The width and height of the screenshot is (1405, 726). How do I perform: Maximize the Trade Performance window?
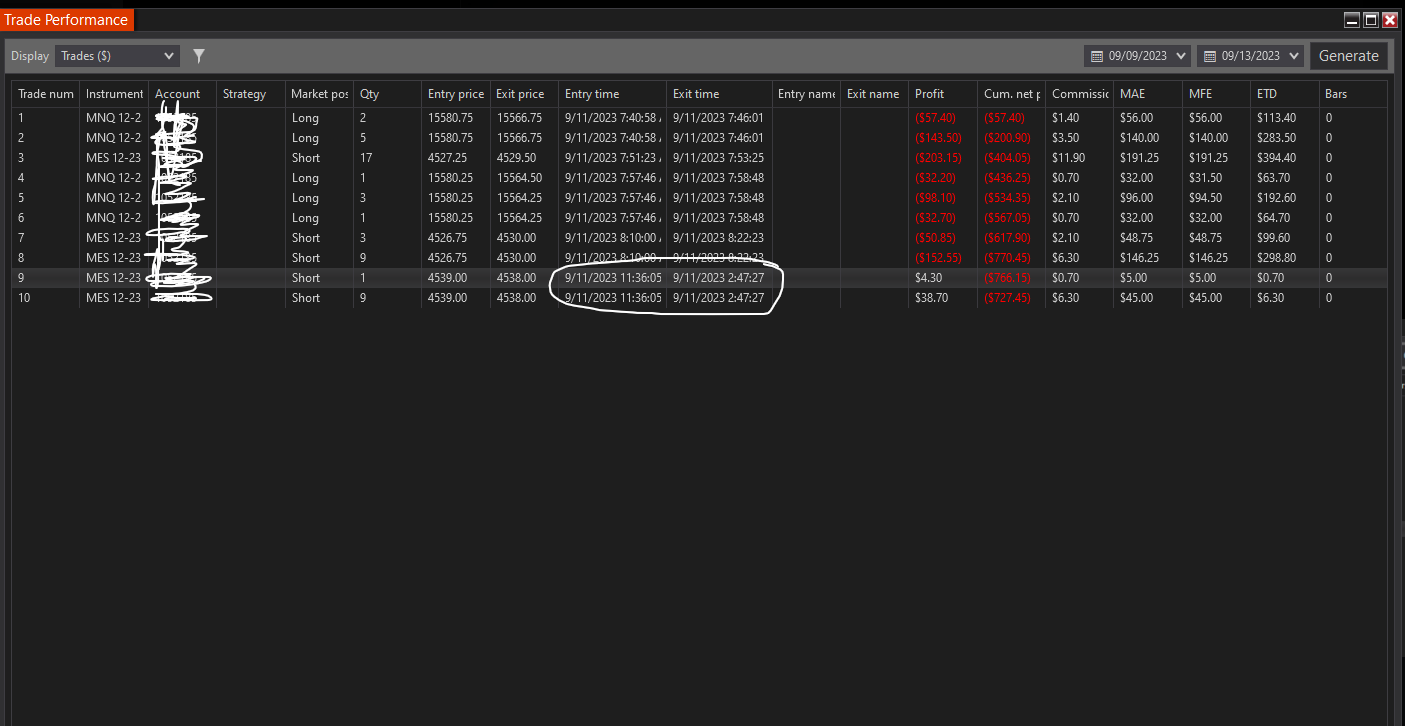click(1371, 19)
